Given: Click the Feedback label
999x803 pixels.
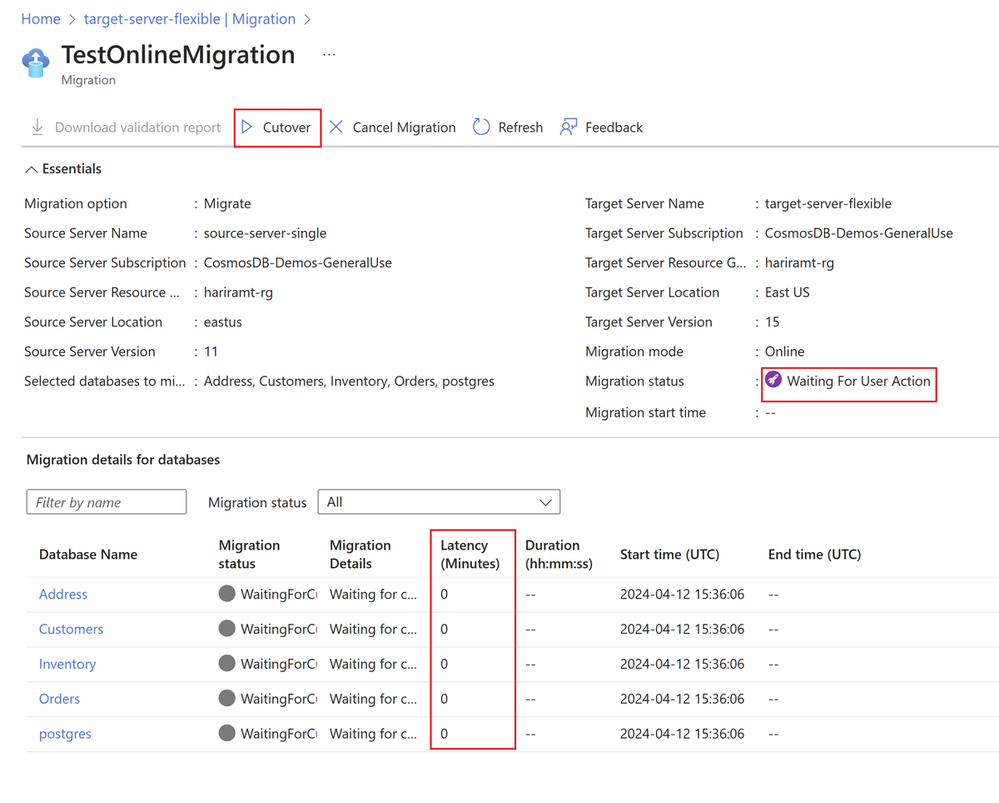Looking at the screenshot, I should click(614, 127).
